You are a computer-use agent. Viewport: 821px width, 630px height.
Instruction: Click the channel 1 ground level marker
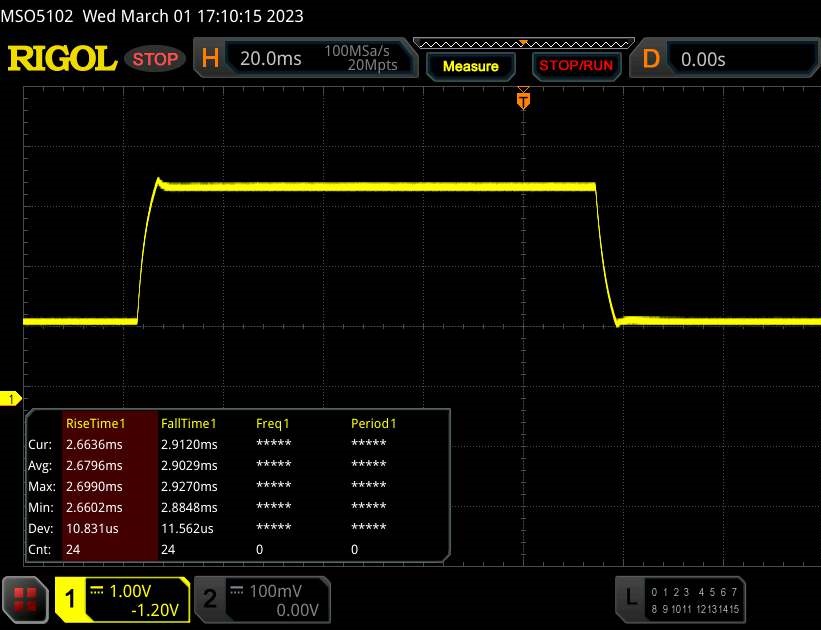coord(10,399)
